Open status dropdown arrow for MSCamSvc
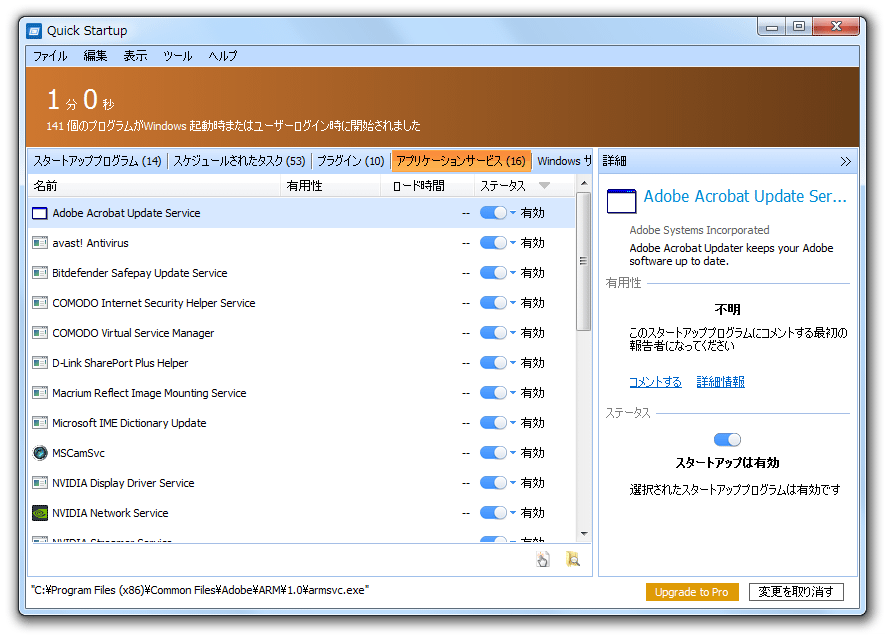889x638 pixels. pyautogui.click(x=513, y=453)
